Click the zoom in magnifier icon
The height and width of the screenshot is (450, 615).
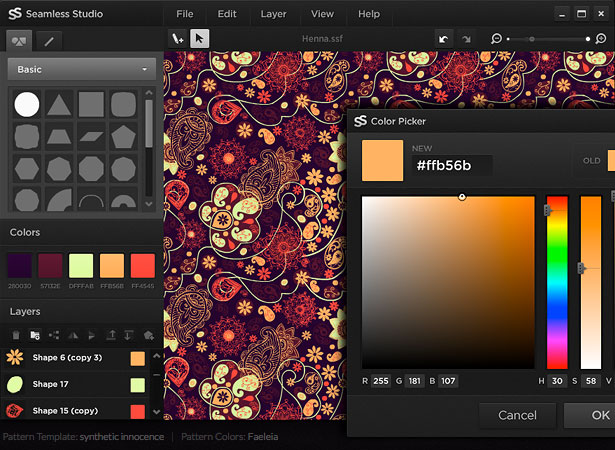(601, 38)
